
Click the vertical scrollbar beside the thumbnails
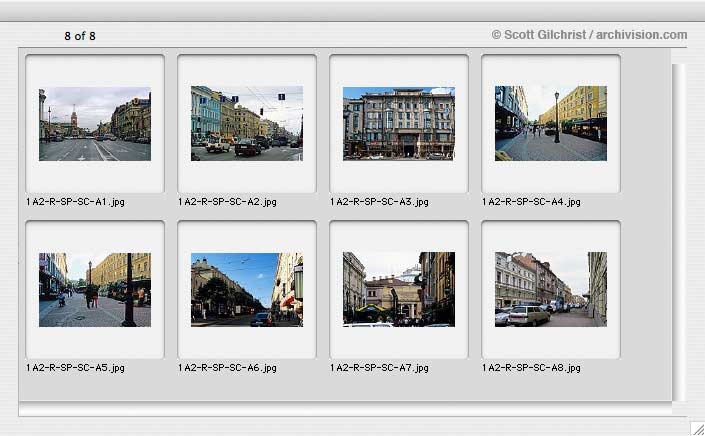[x=679, y=232]
